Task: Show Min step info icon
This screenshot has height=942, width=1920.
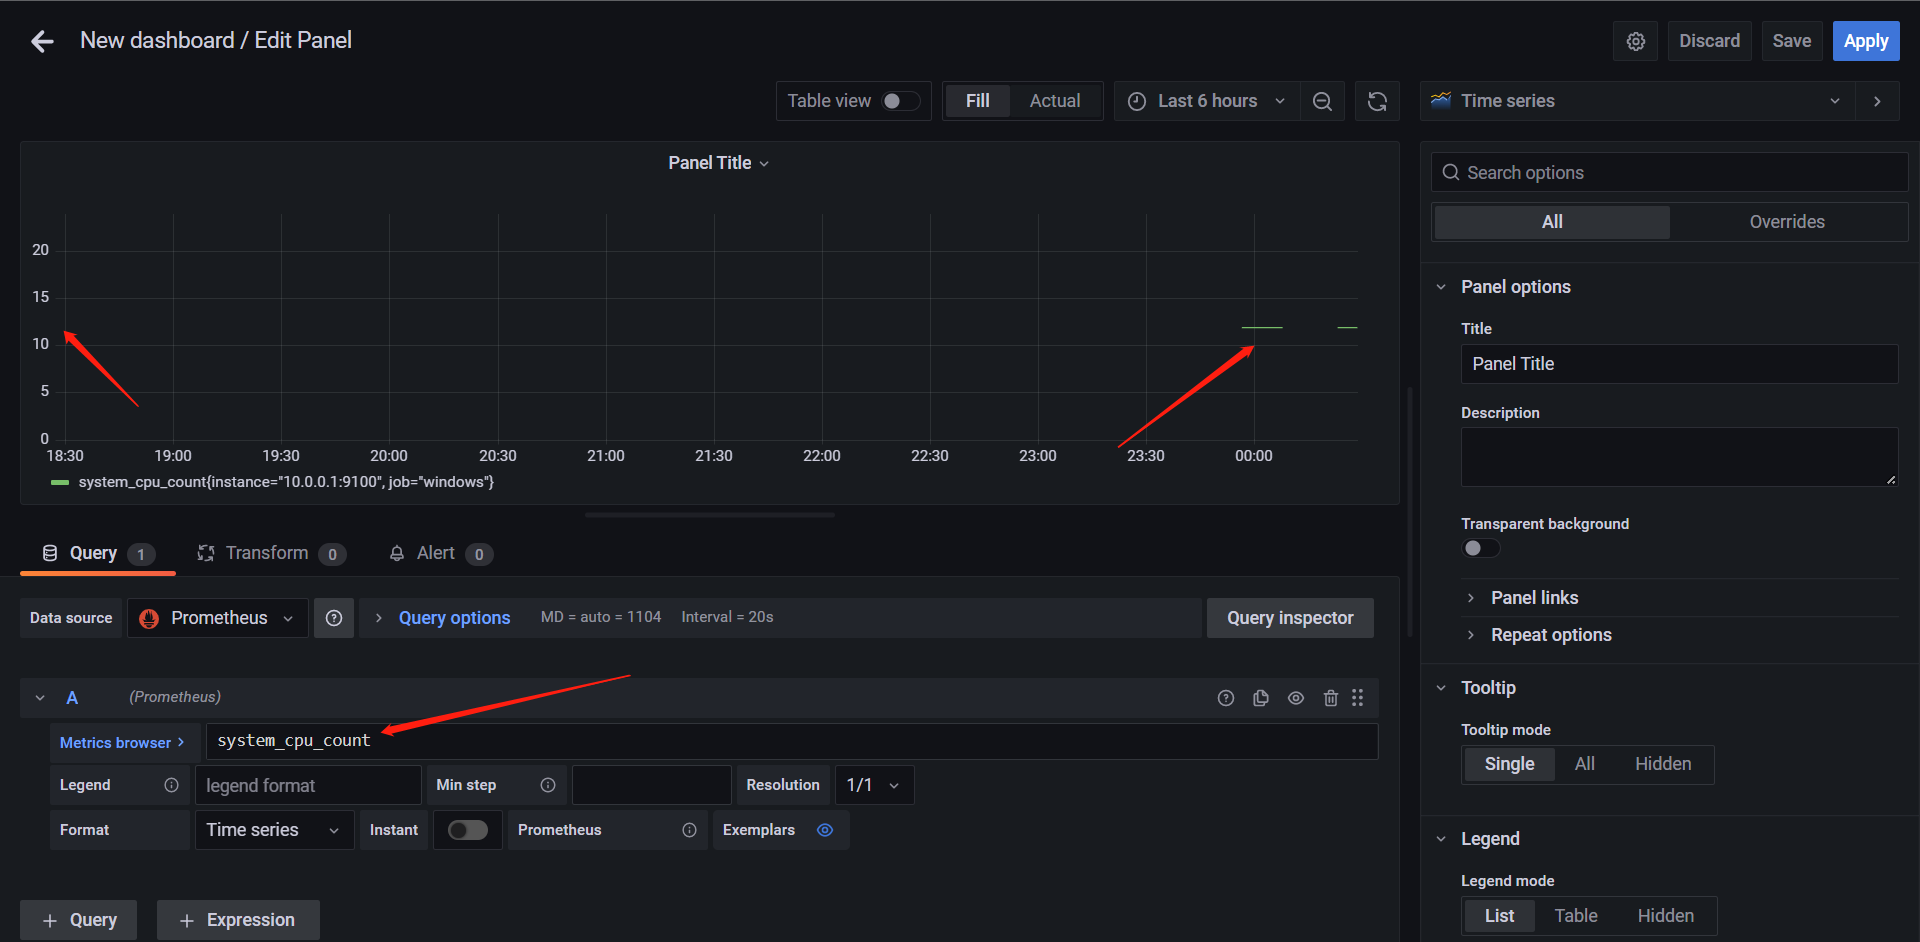Action: pos(548,785)
